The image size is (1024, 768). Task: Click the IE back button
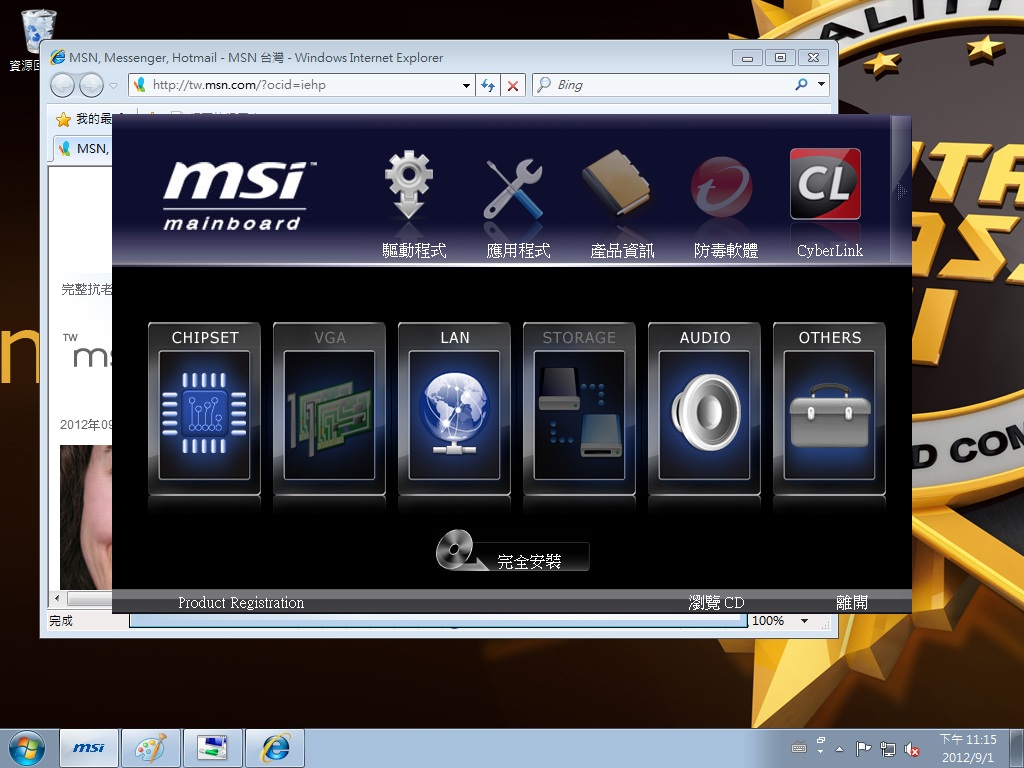click(63, 85)
